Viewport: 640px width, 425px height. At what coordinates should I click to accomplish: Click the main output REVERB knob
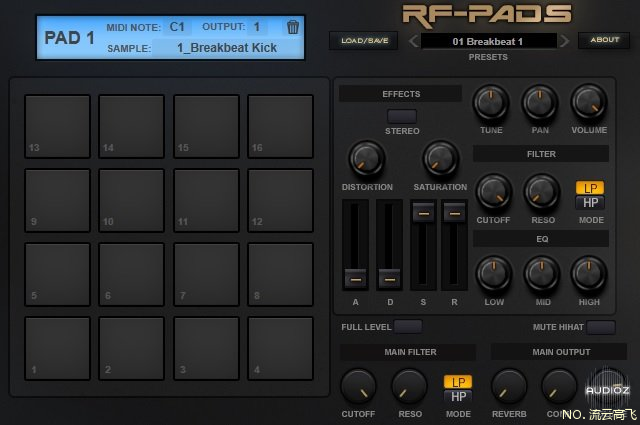pyautogui.click(x=509, y=387)
